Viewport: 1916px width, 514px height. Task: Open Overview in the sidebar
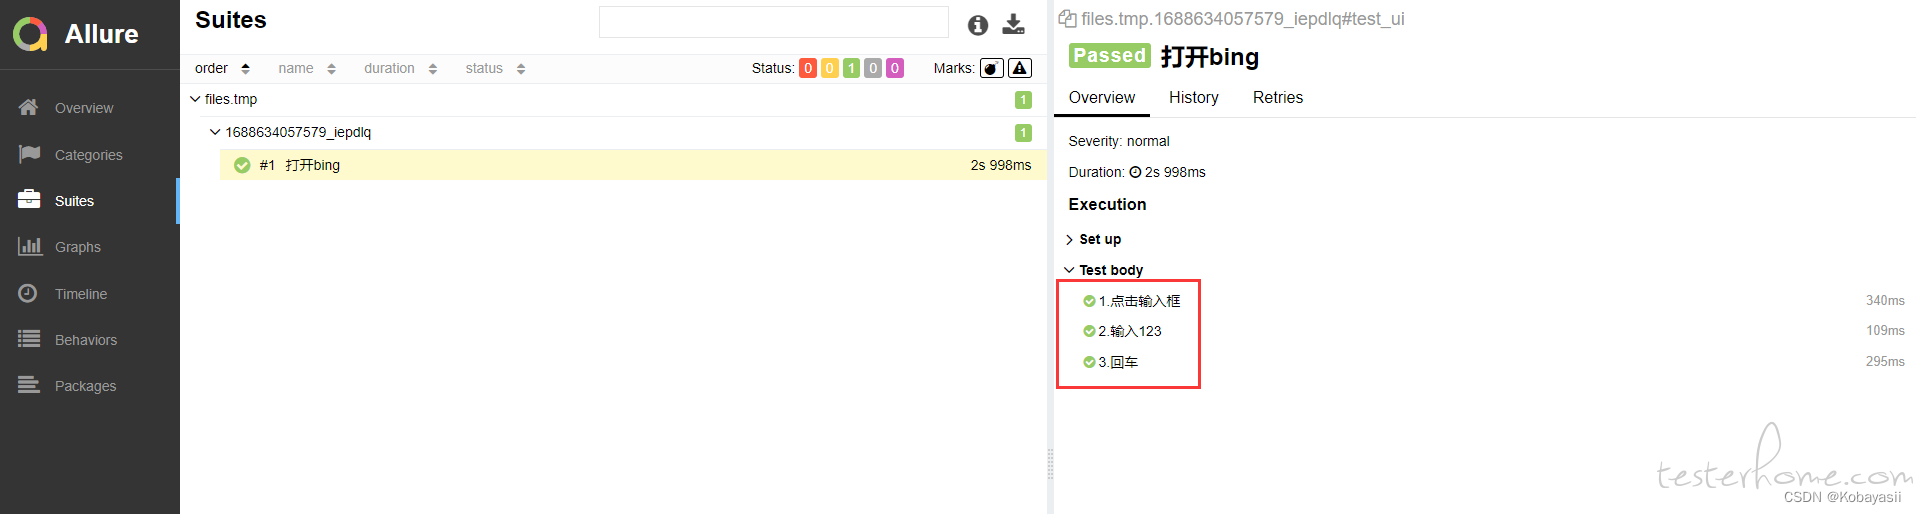[84, 108]
